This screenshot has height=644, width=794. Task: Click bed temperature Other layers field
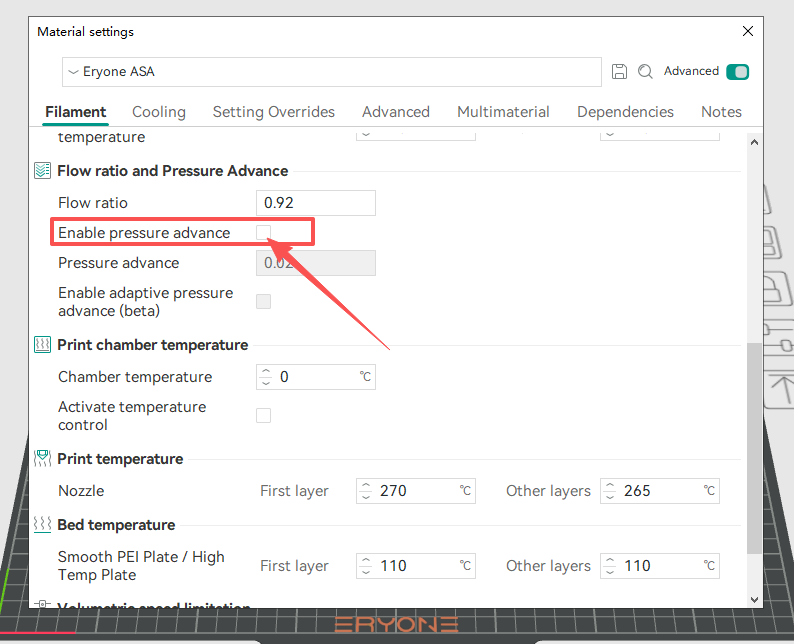[x=665, y=566]
